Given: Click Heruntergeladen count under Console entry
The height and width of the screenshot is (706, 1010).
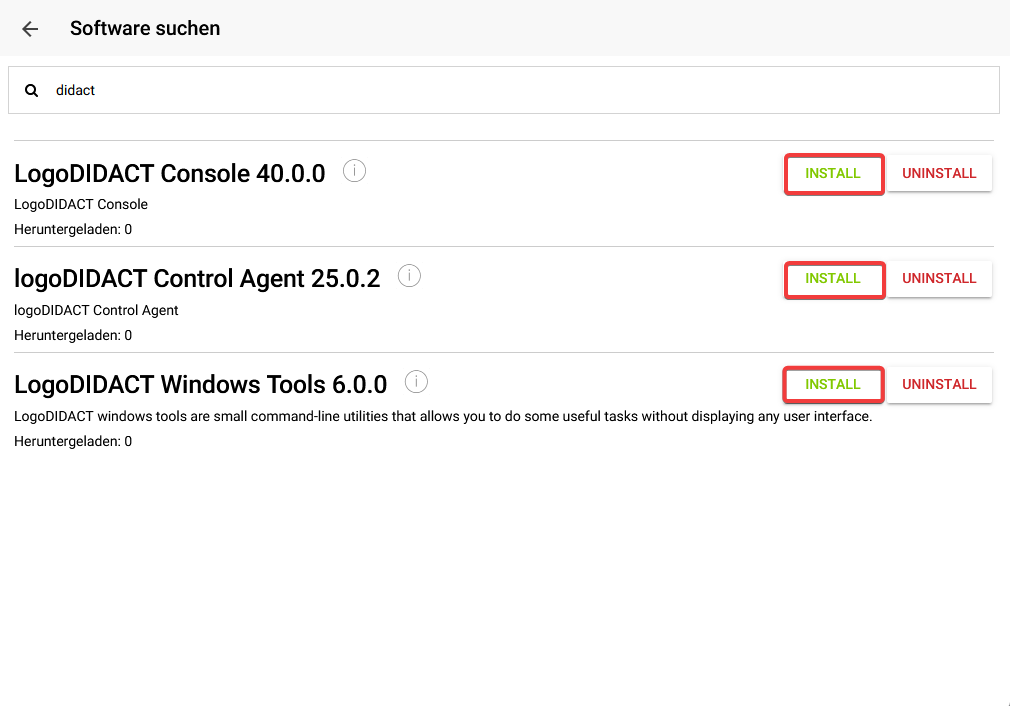Looking at the screenshot, I should click(x=73, y=229).
